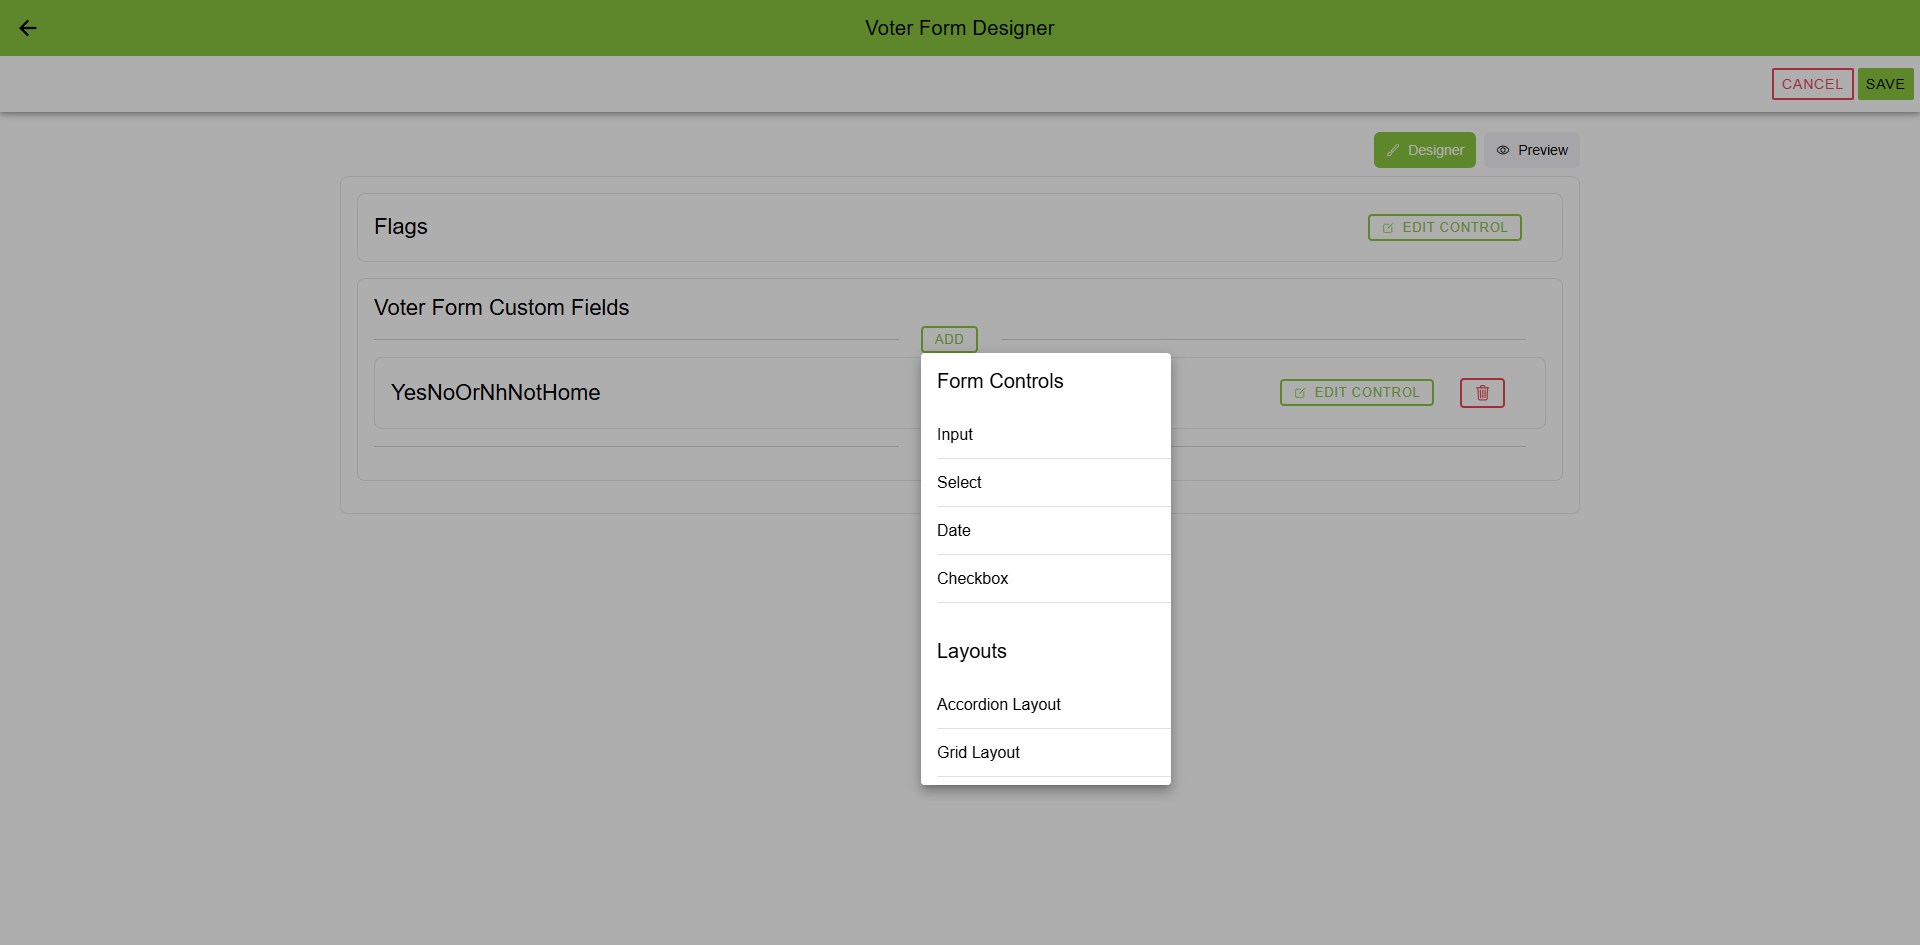Add a Checkbox control from the menu

pyautogui.click(x=972, y=579)
